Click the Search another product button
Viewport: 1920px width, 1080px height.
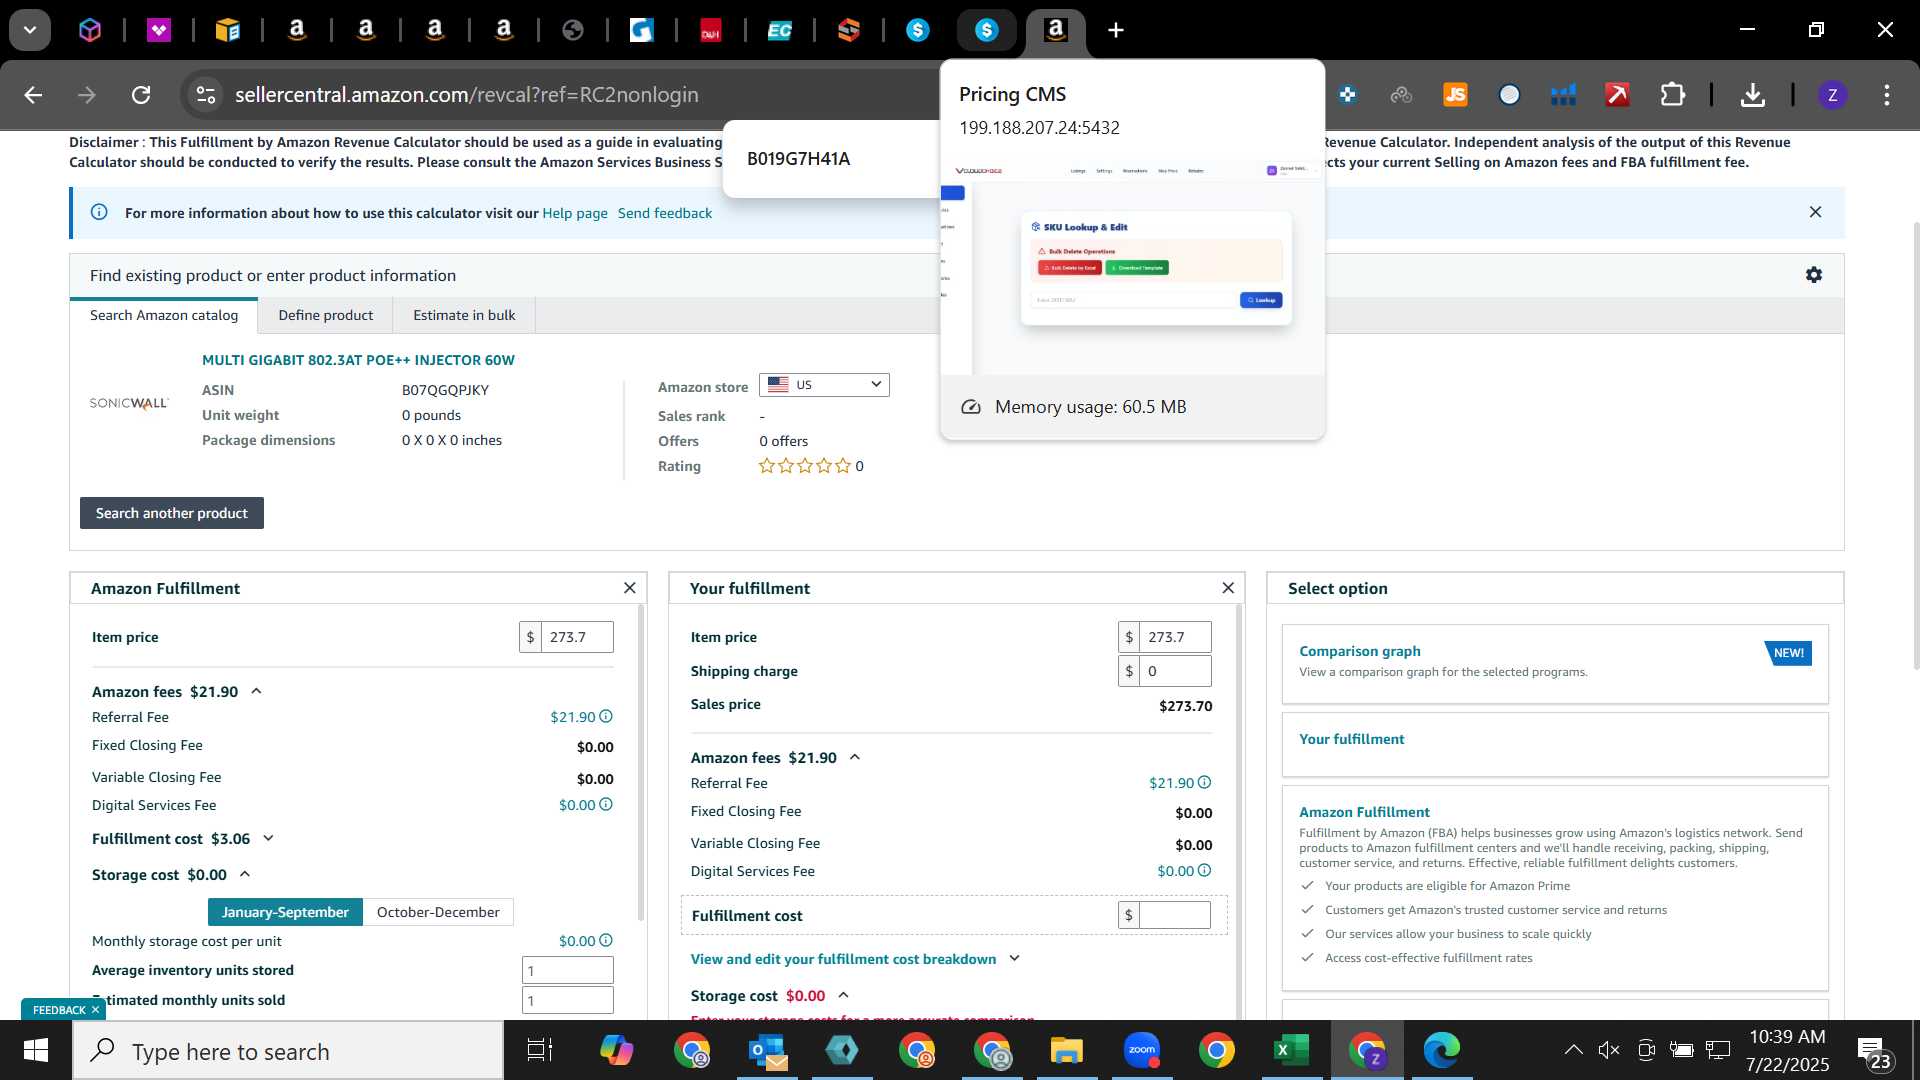[172, 513]
